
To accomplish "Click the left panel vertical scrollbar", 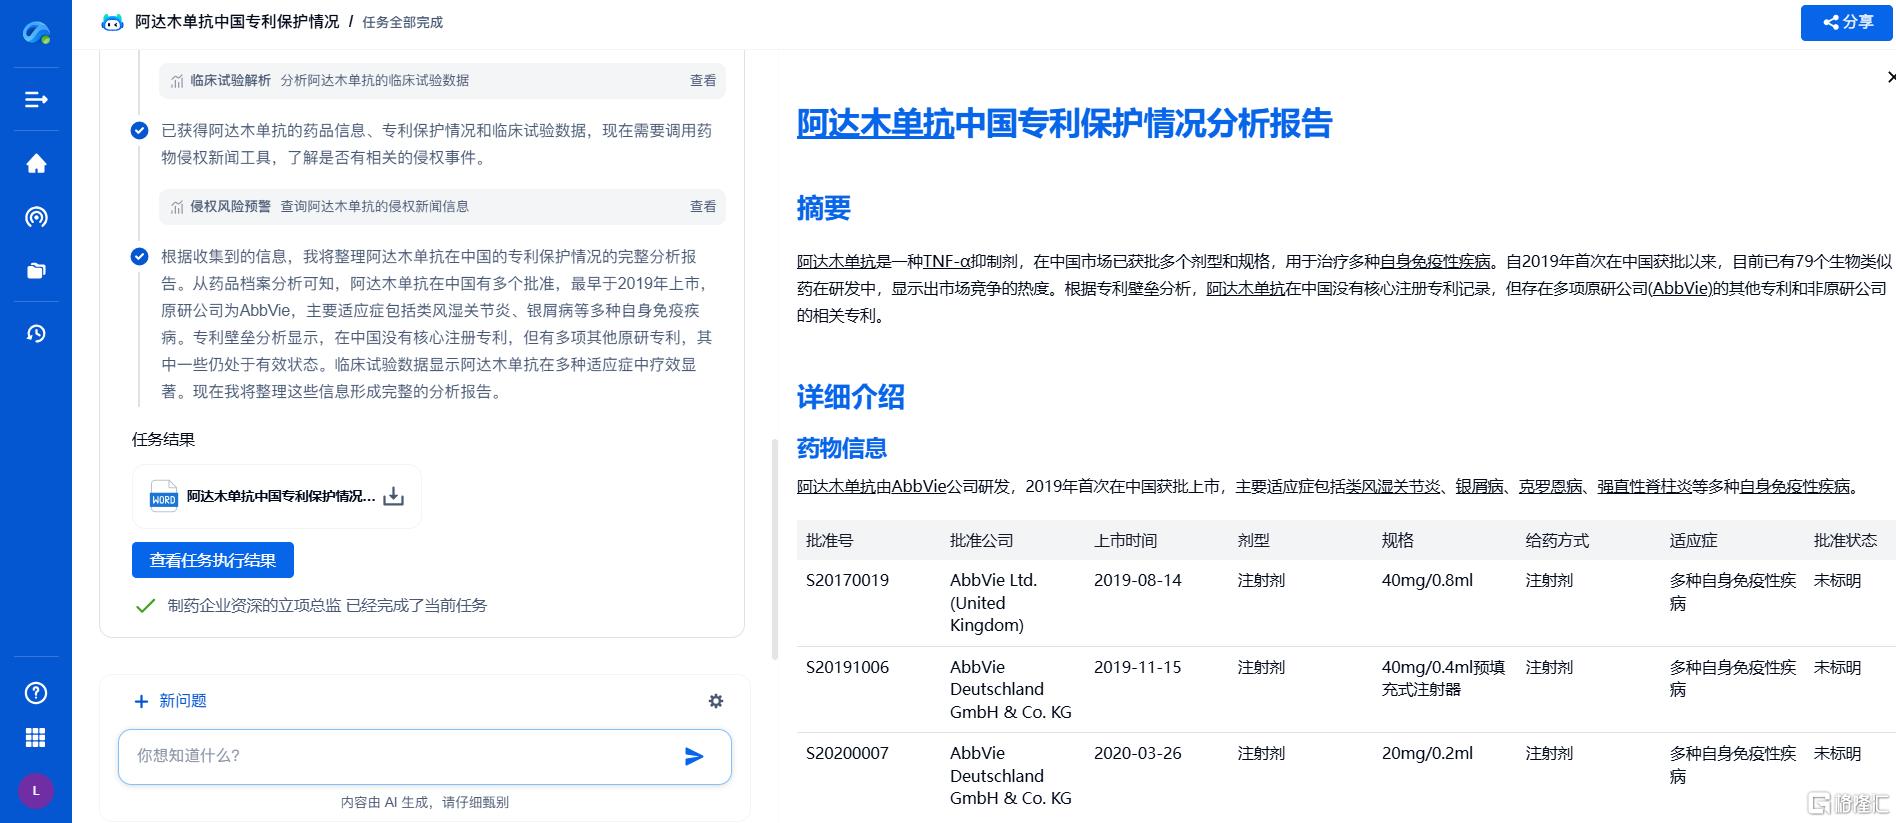I will [775, 549].
